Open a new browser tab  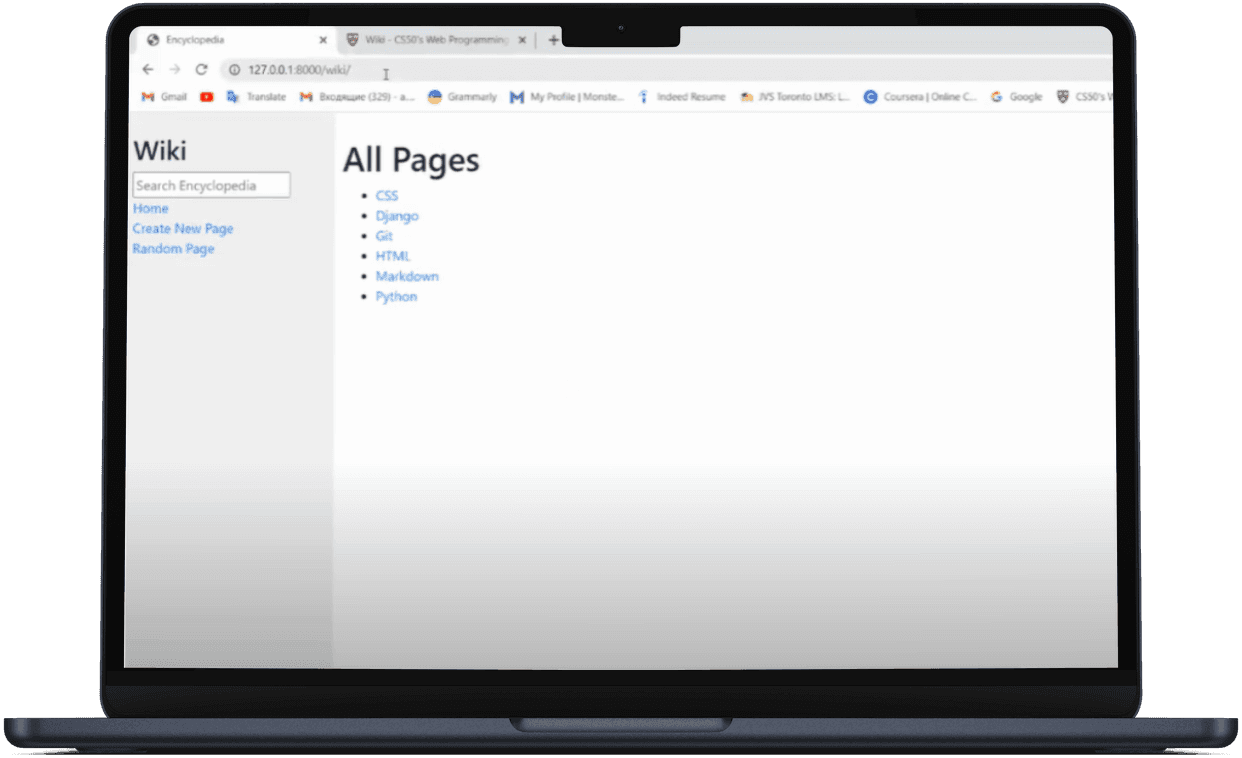coord(553,40)
